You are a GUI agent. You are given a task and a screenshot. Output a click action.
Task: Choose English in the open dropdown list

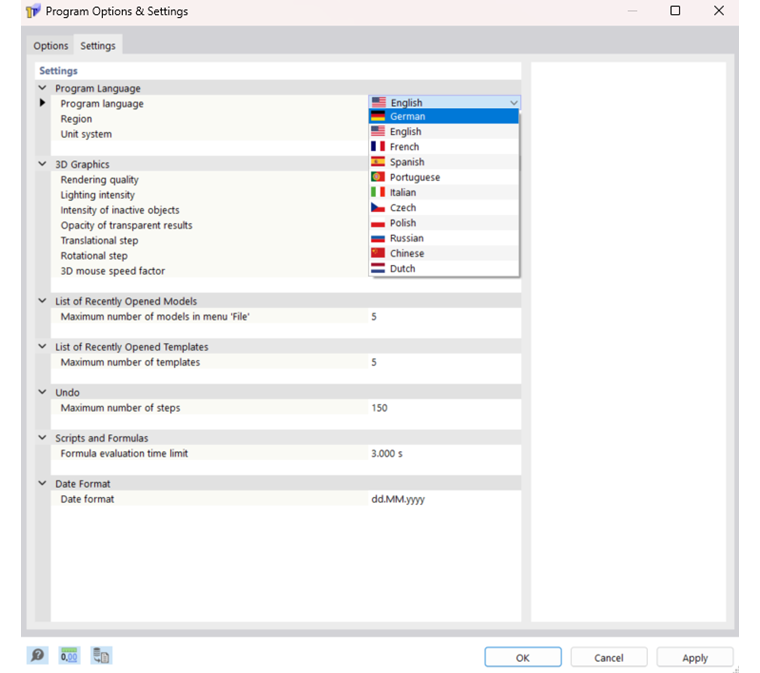click(443, 132)
